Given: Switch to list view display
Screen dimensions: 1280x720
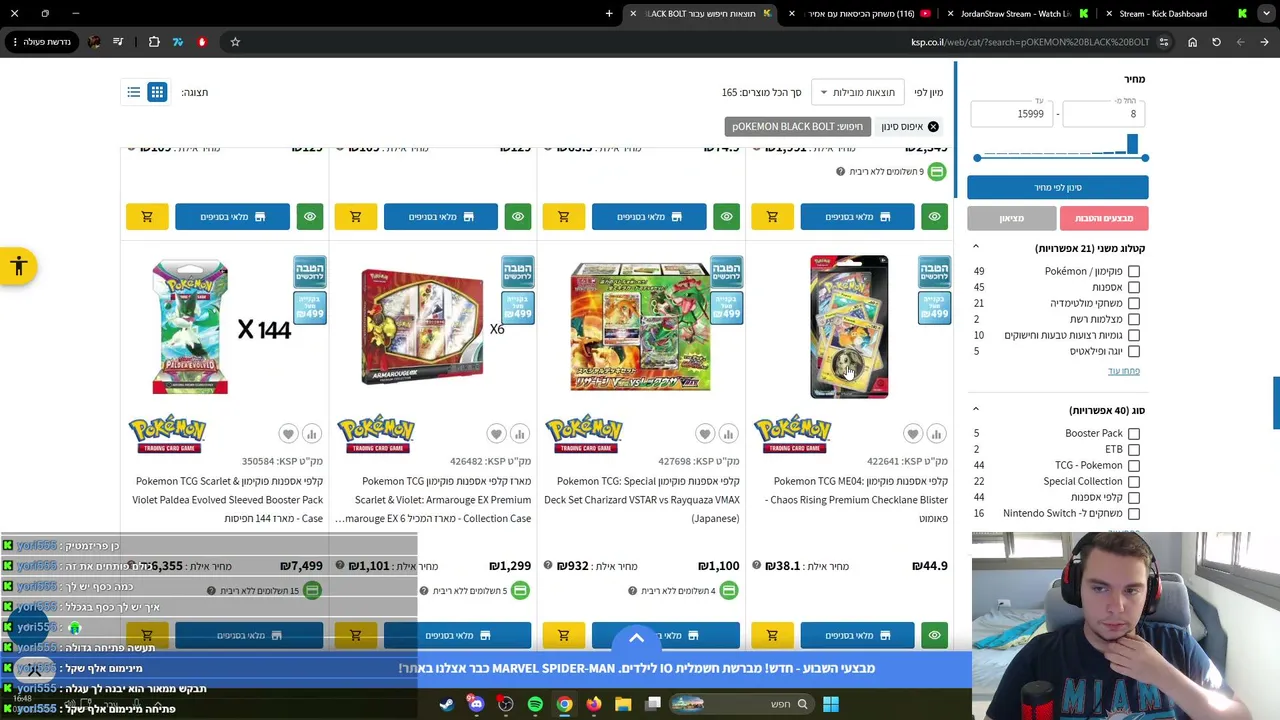Looking at the screenshot, I should click(134, 92).
